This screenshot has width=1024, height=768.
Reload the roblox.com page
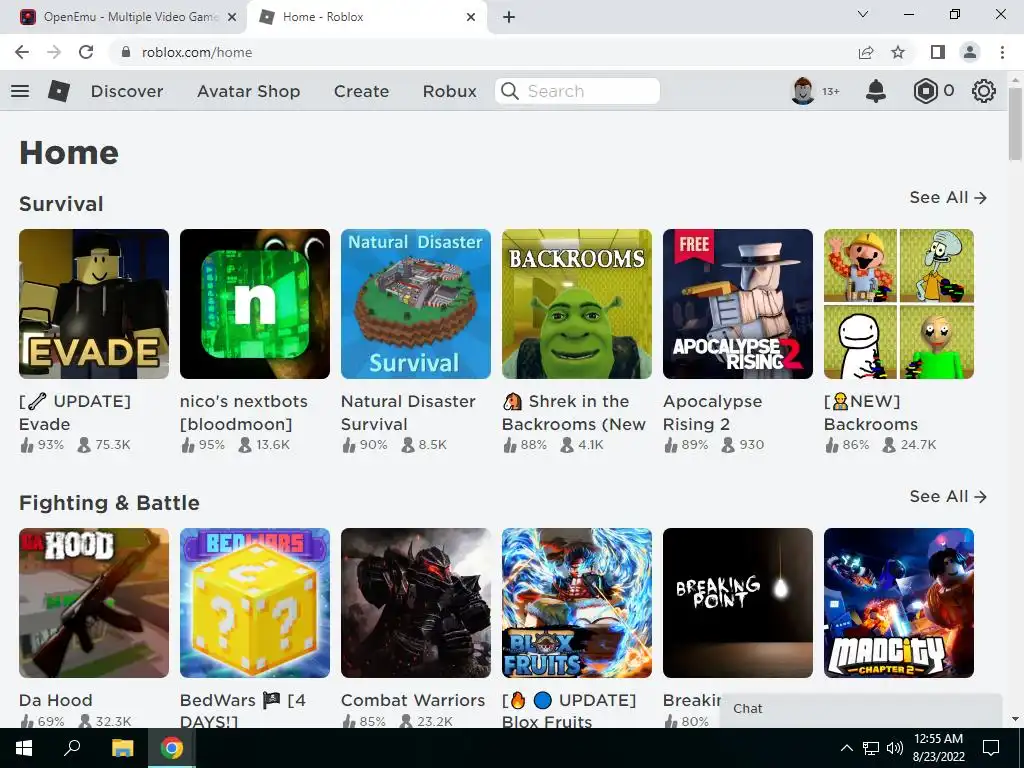click(x=86, y=52)
